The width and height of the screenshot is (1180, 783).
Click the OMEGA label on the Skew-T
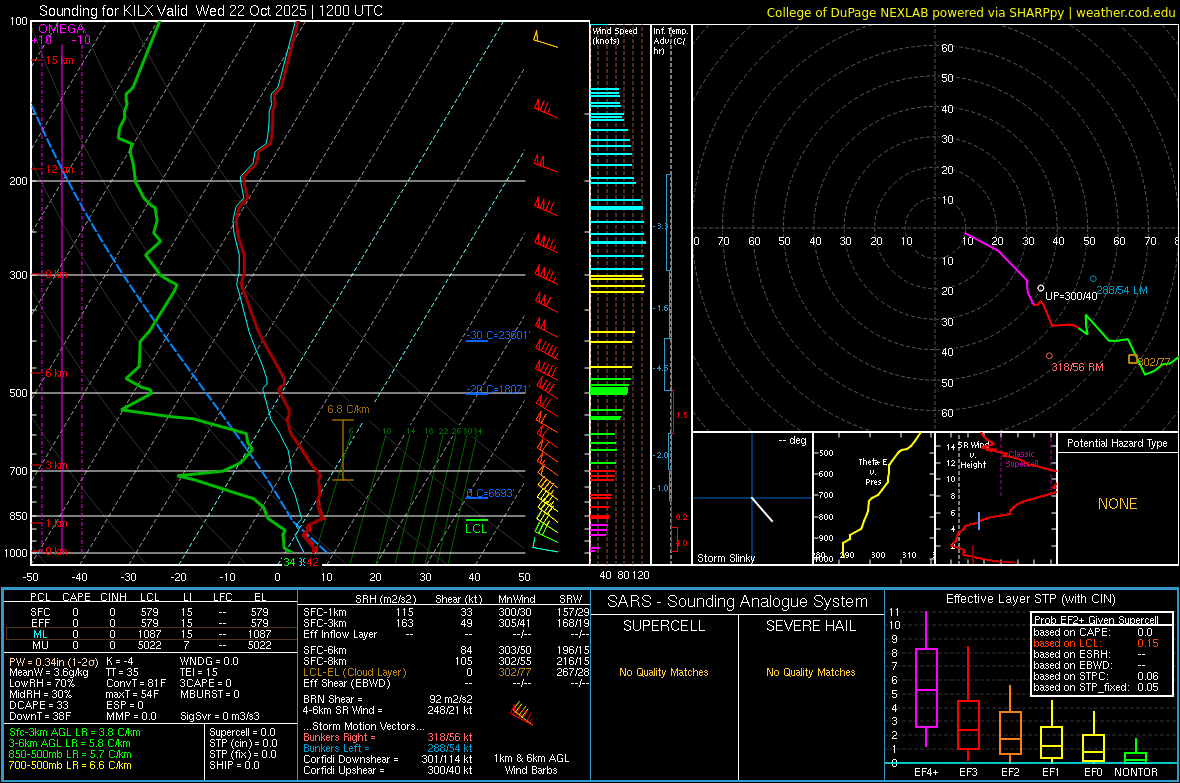61,29
